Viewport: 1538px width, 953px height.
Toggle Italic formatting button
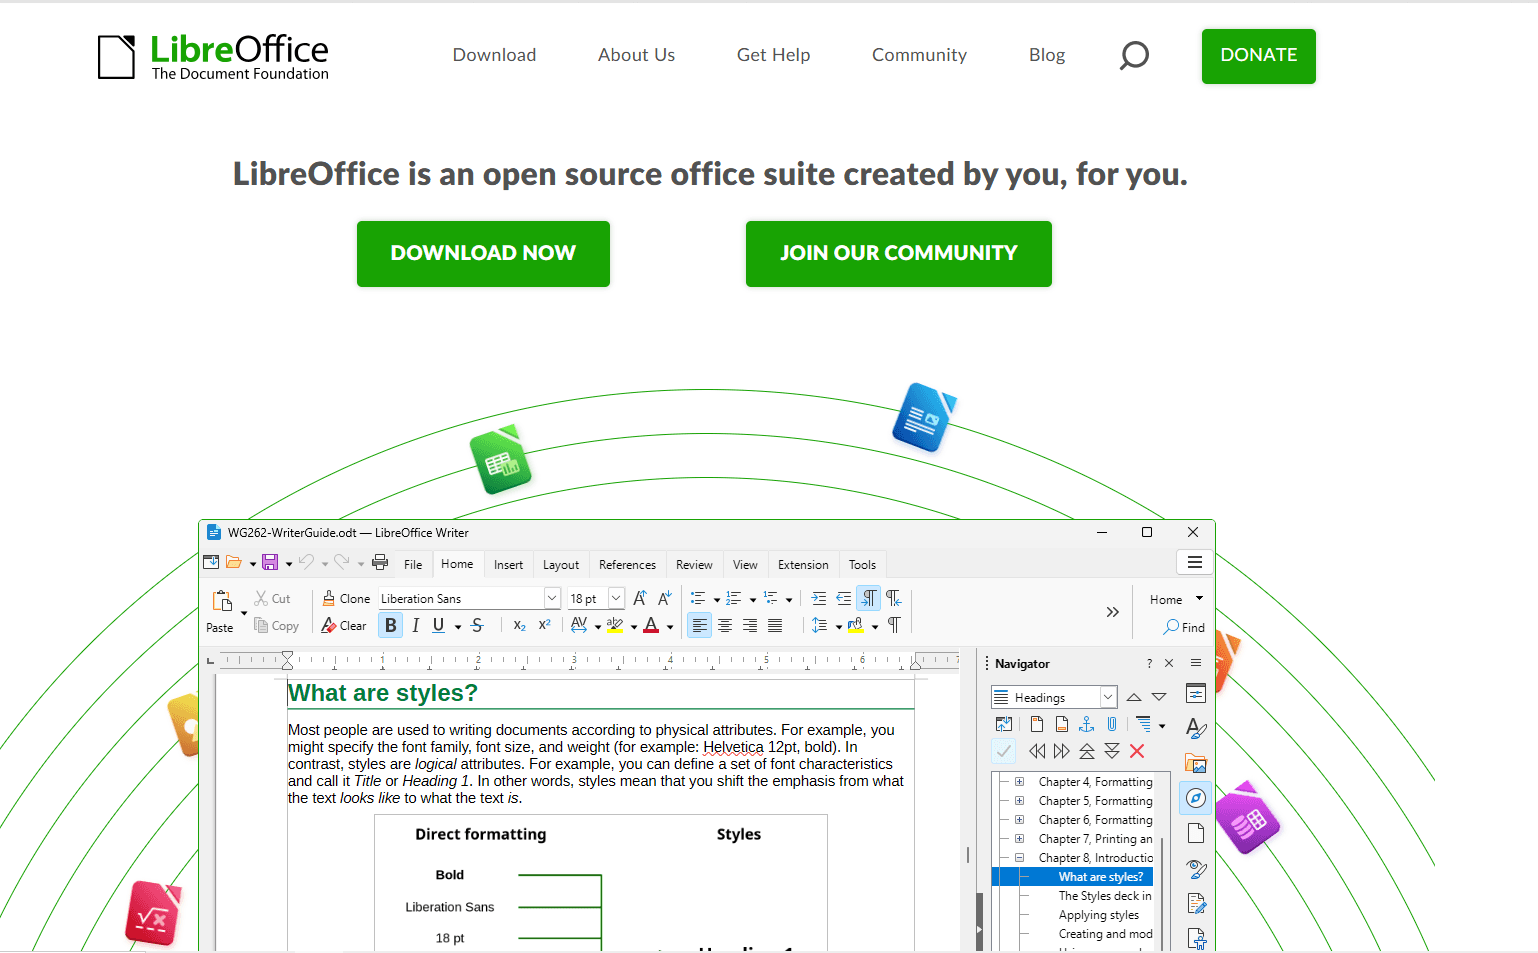pyautogui.click(x=415, y=625)
